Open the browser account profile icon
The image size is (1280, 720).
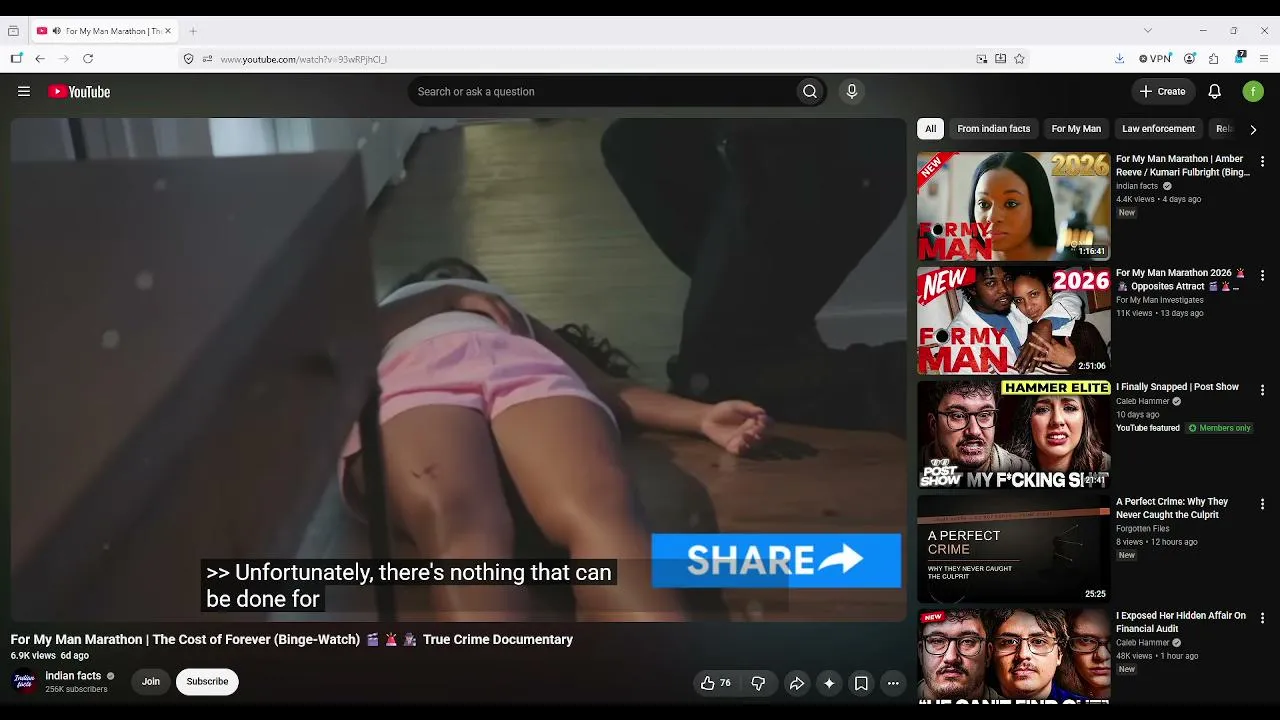(x=1189, y=59)
